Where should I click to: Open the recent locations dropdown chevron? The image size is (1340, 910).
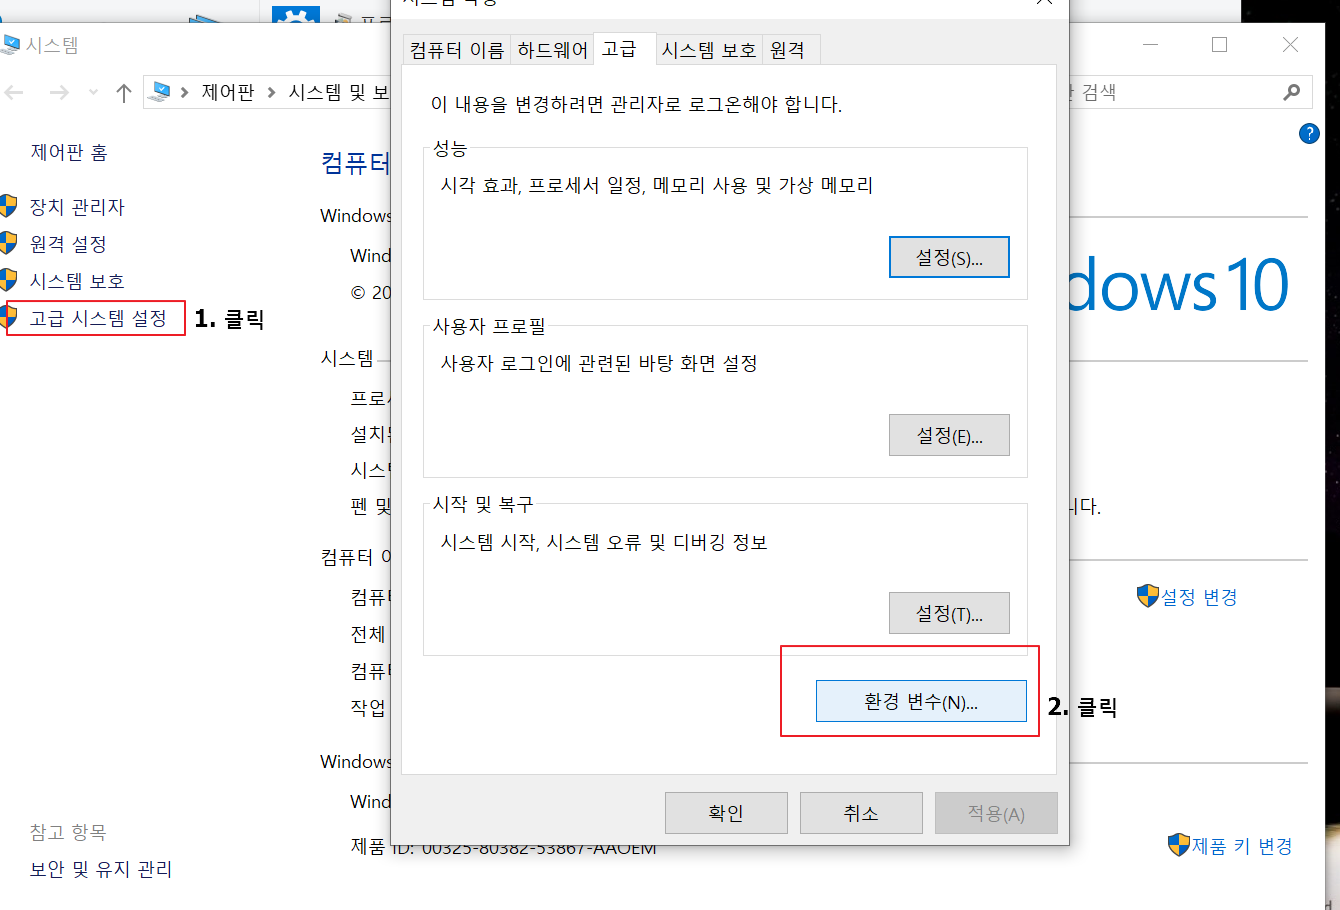(x=93, y=93)
